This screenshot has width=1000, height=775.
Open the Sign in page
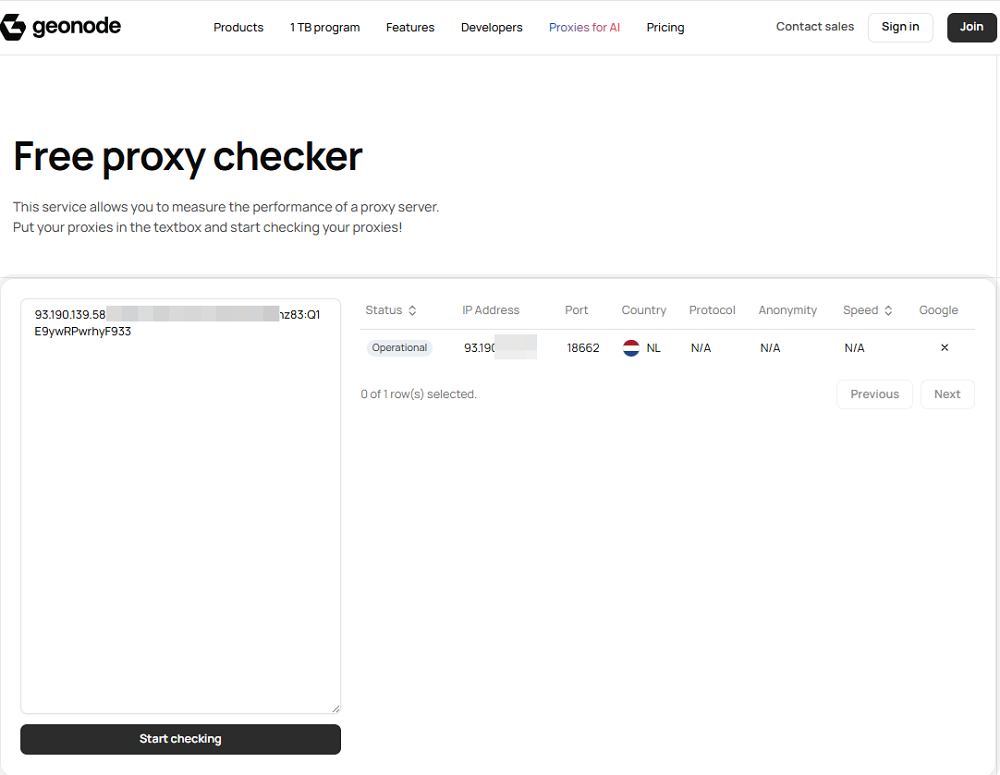click(x=899, y=27)
